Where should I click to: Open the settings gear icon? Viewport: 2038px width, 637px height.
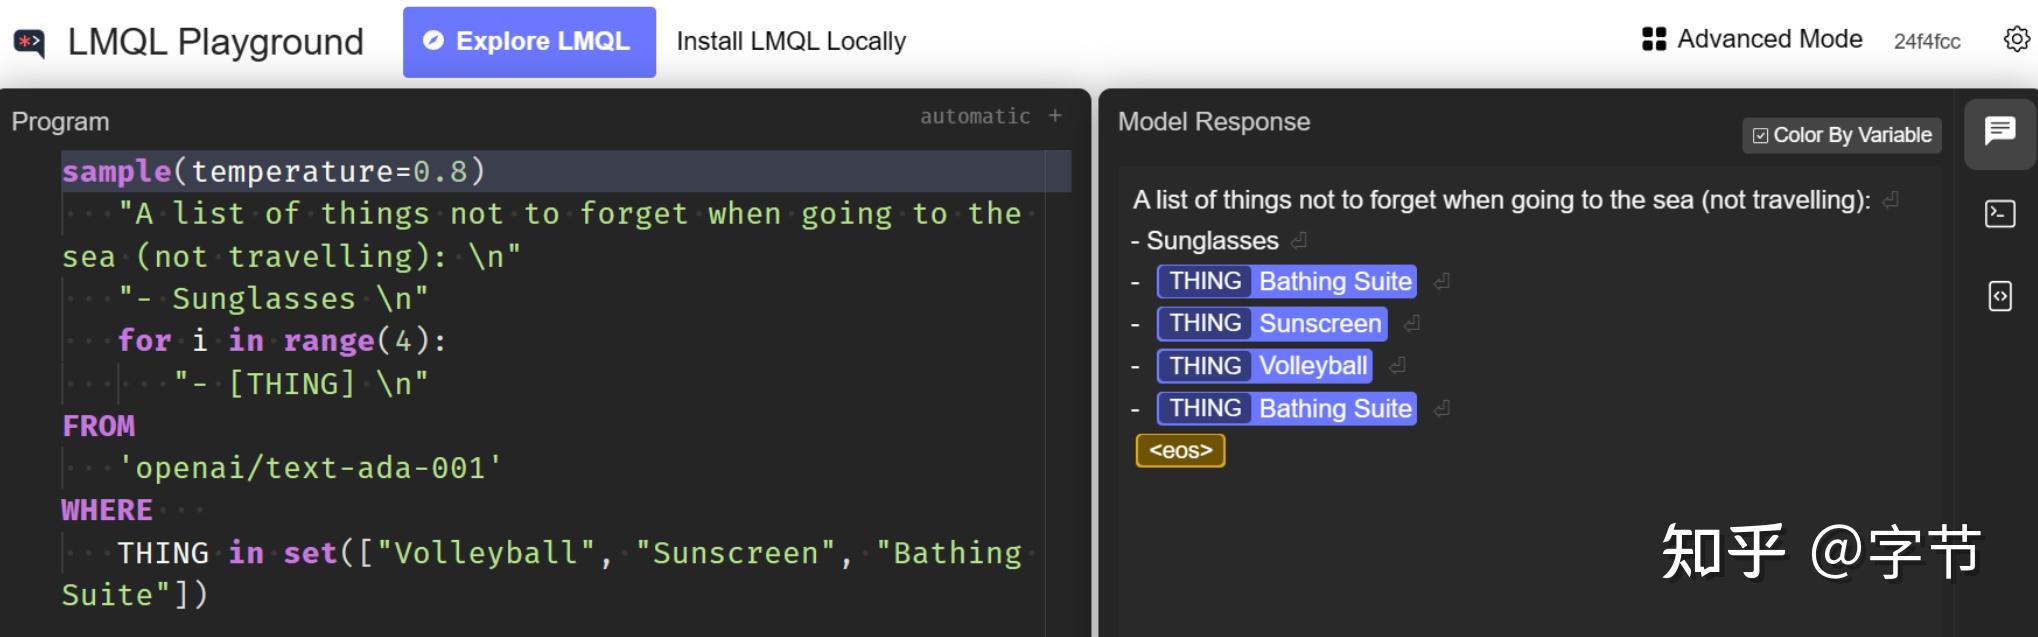[x=2016, y=39]
